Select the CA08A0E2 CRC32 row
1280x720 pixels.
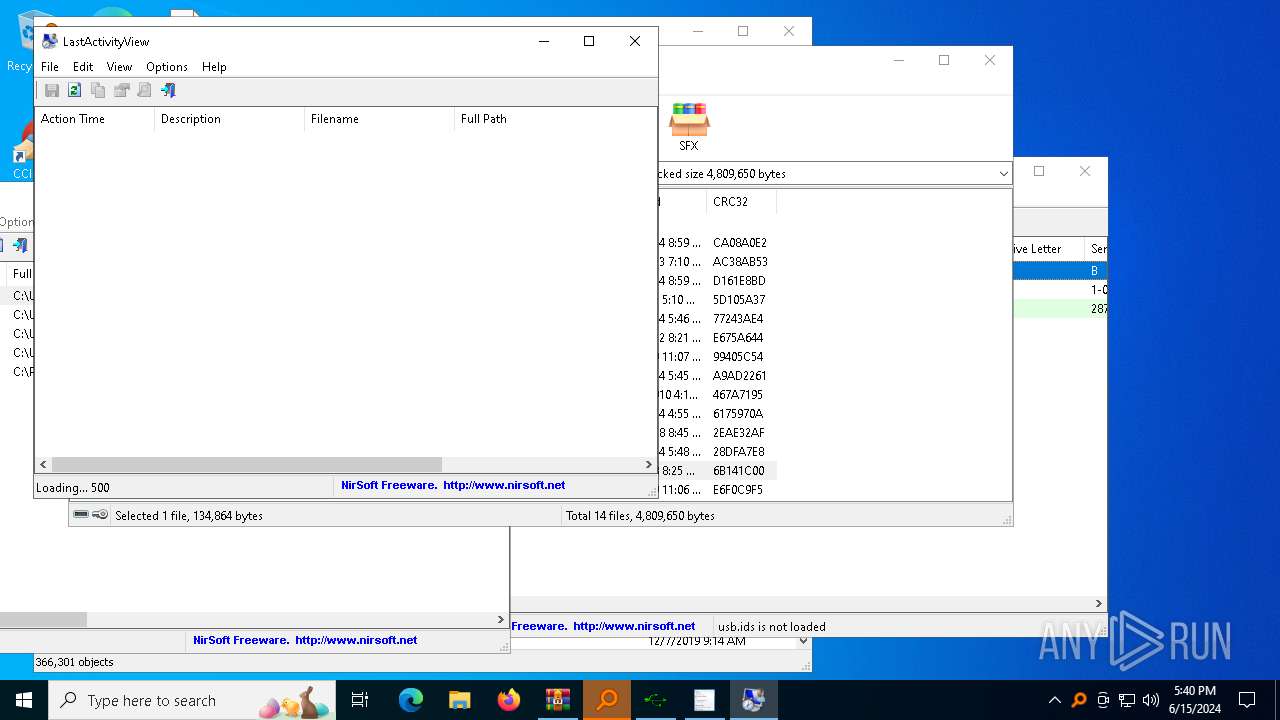click(739, 243)
